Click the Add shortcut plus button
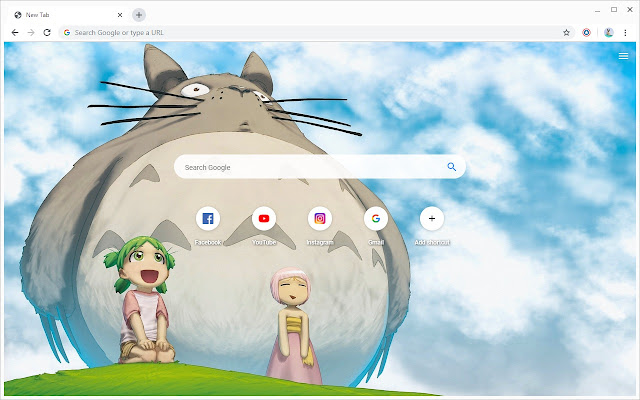 432,218
